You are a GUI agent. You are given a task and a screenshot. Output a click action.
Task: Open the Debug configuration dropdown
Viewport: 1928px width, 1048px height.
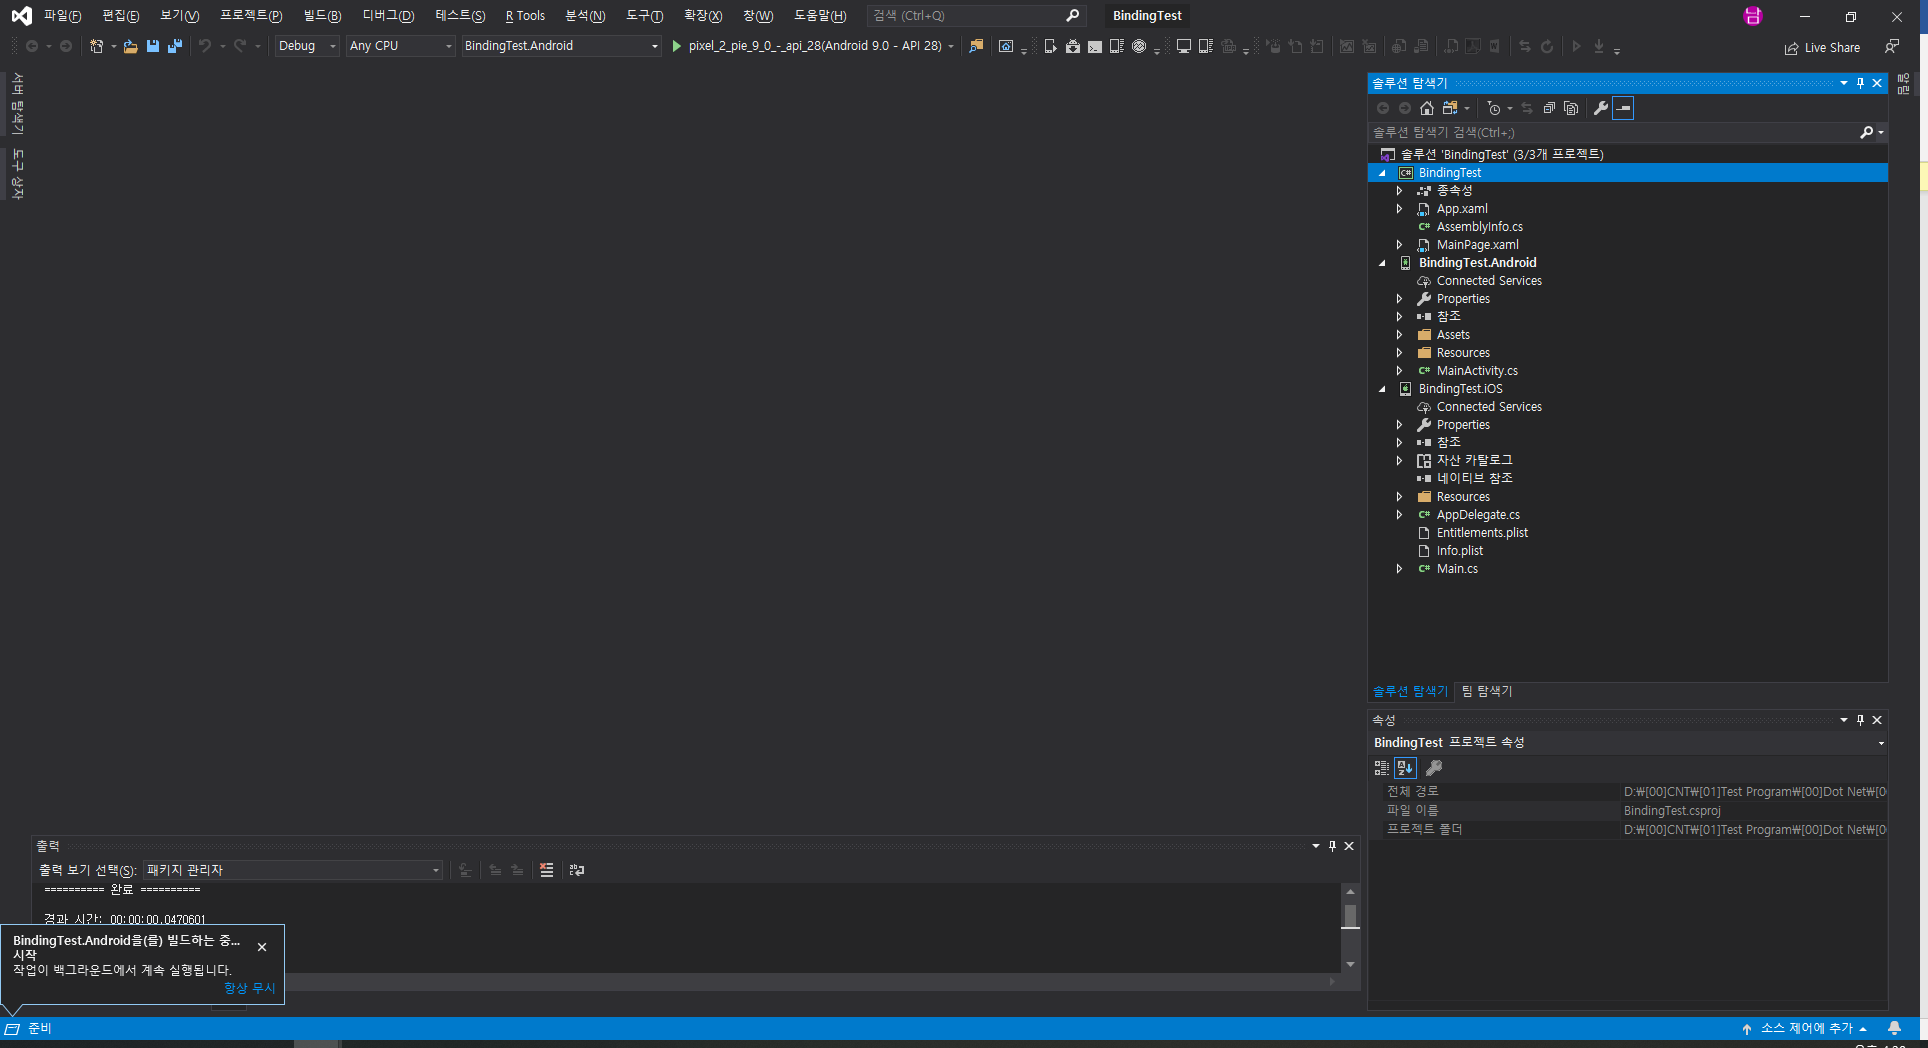(x=306, y=46)
